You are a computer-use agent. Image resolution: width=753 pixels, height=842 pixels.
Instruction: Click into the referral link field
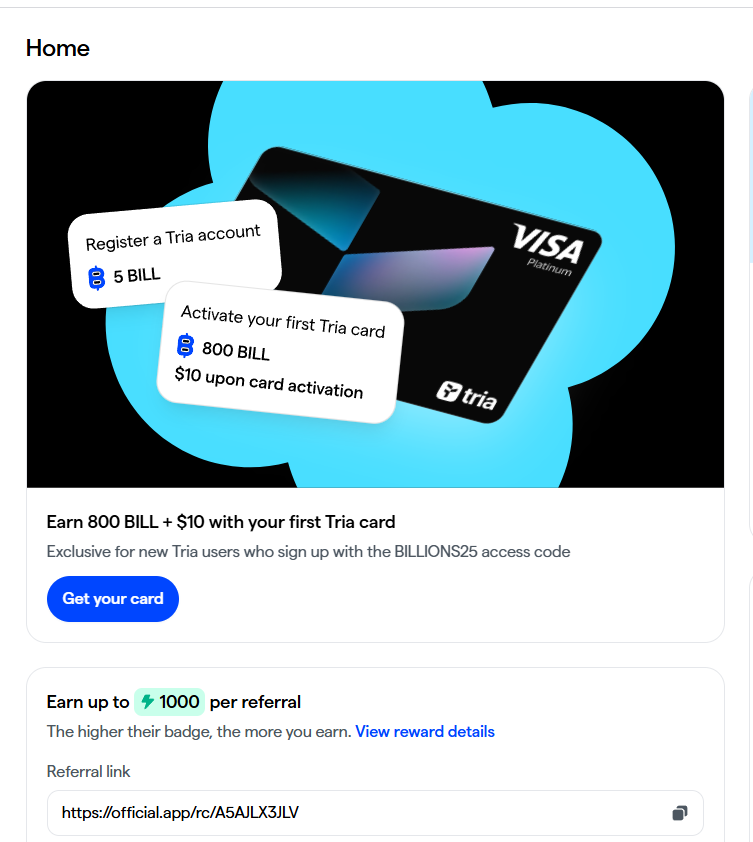(375, 812)
